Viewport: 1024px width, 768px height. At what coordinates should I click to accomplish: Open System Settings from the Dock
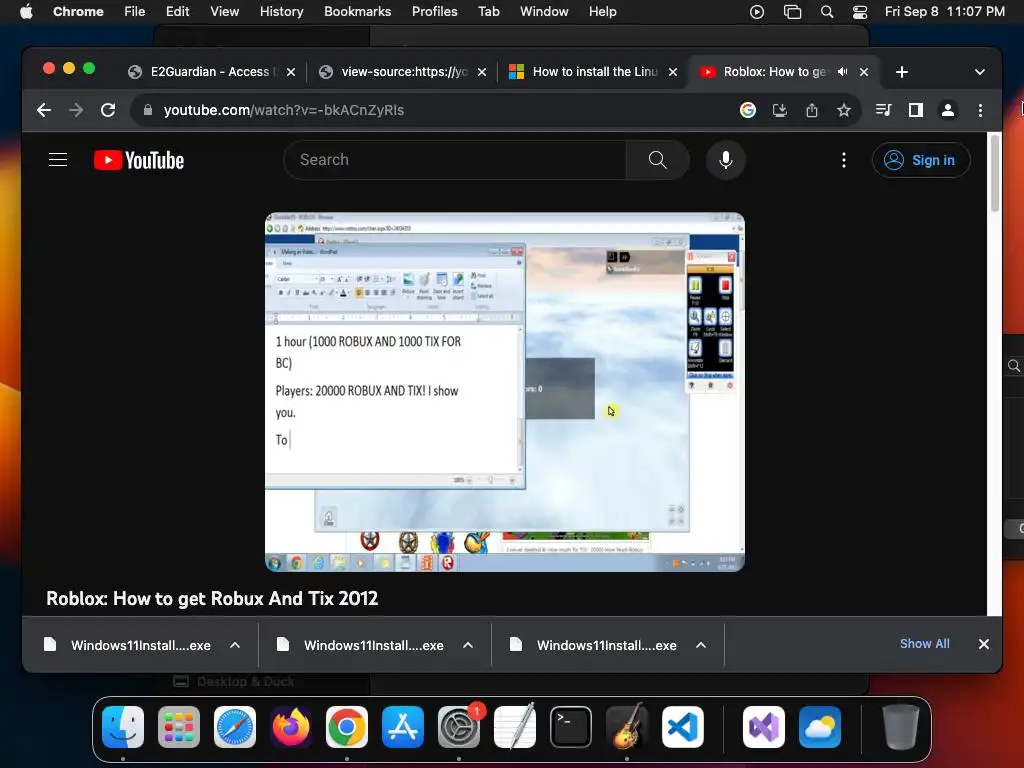click(x=458, y=727)
